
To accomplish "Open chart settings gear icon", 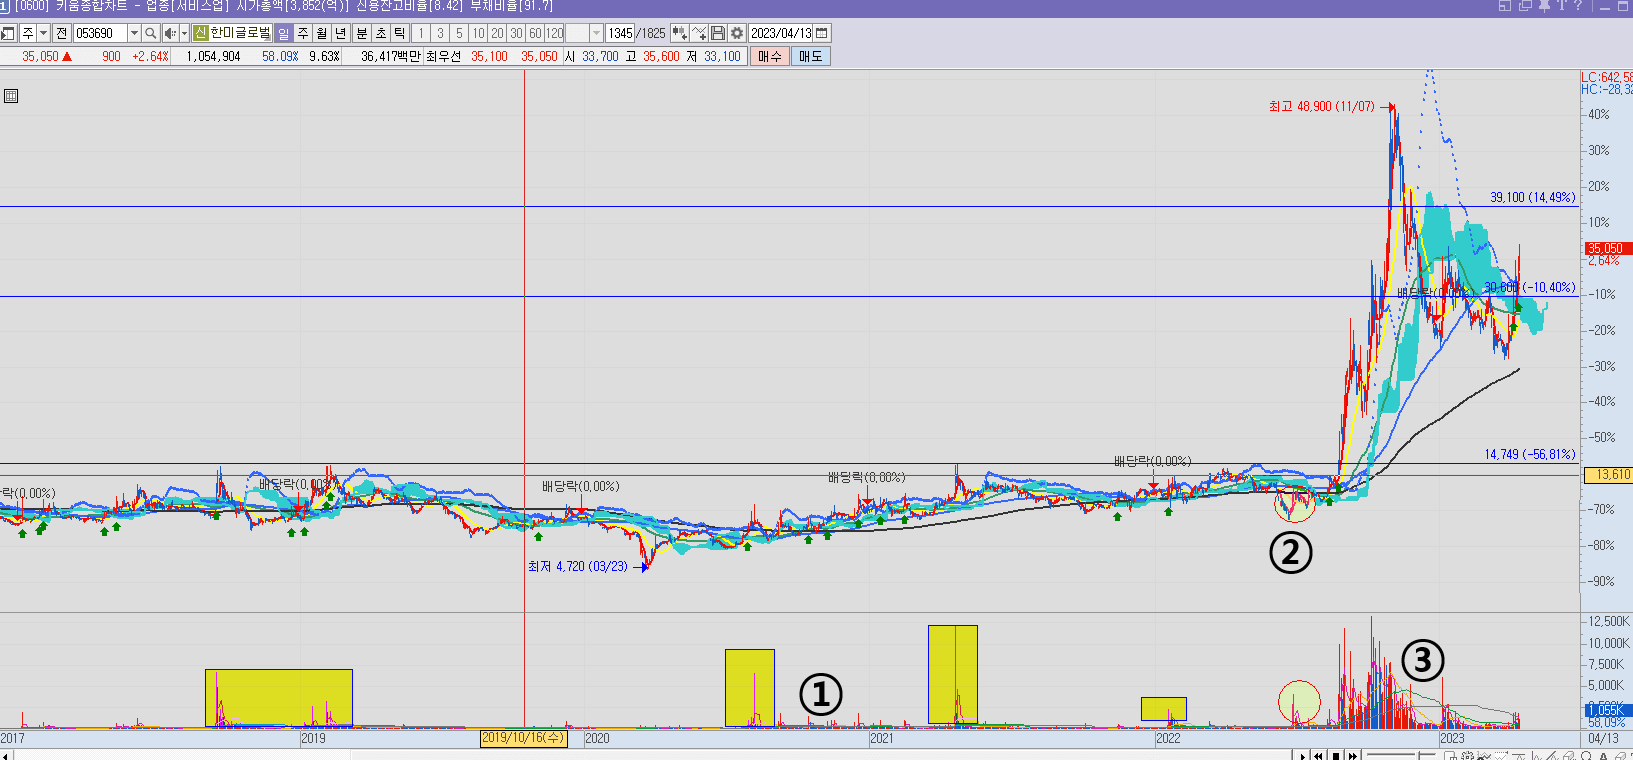I will coord(737,33).
